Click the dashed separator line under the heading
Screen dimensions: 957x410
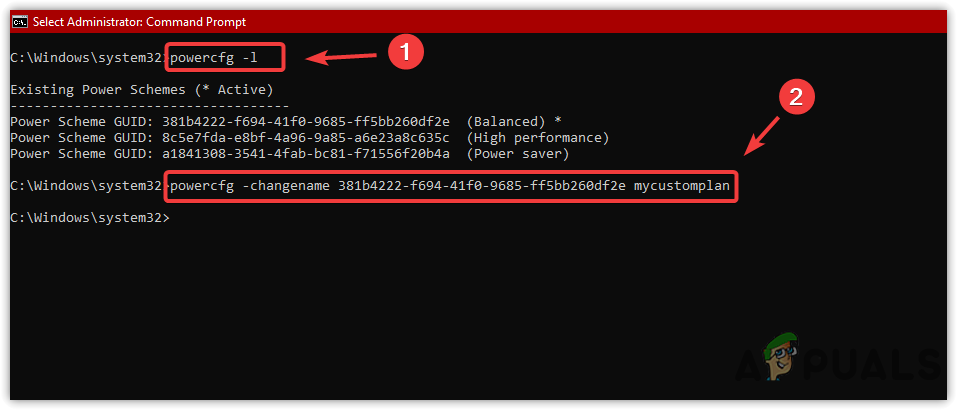[150, 105]
